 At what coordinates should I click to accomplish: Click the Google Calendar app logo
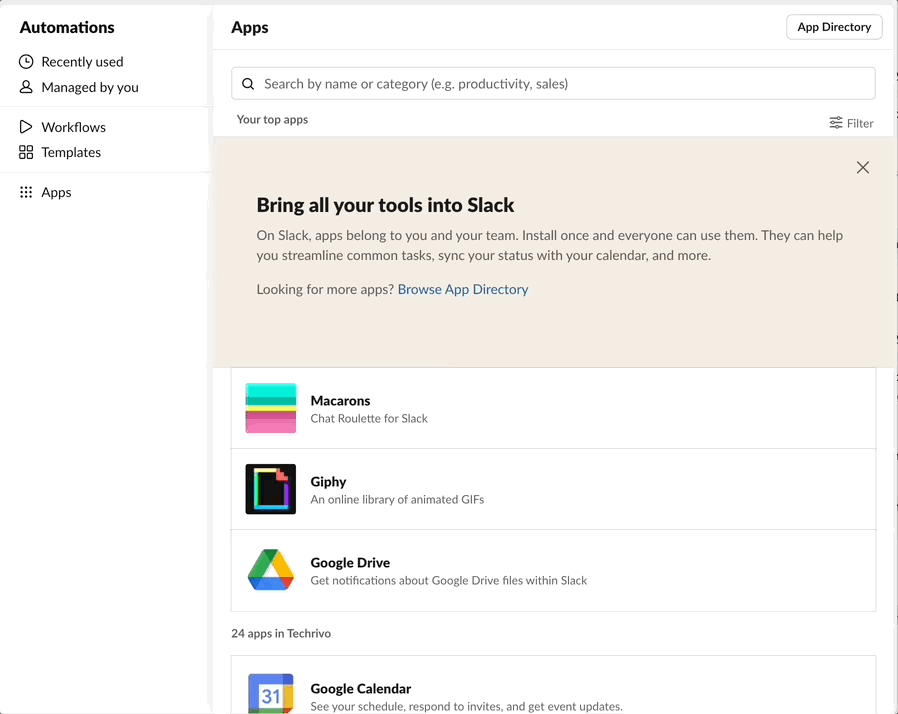click(x=271, y=693)
